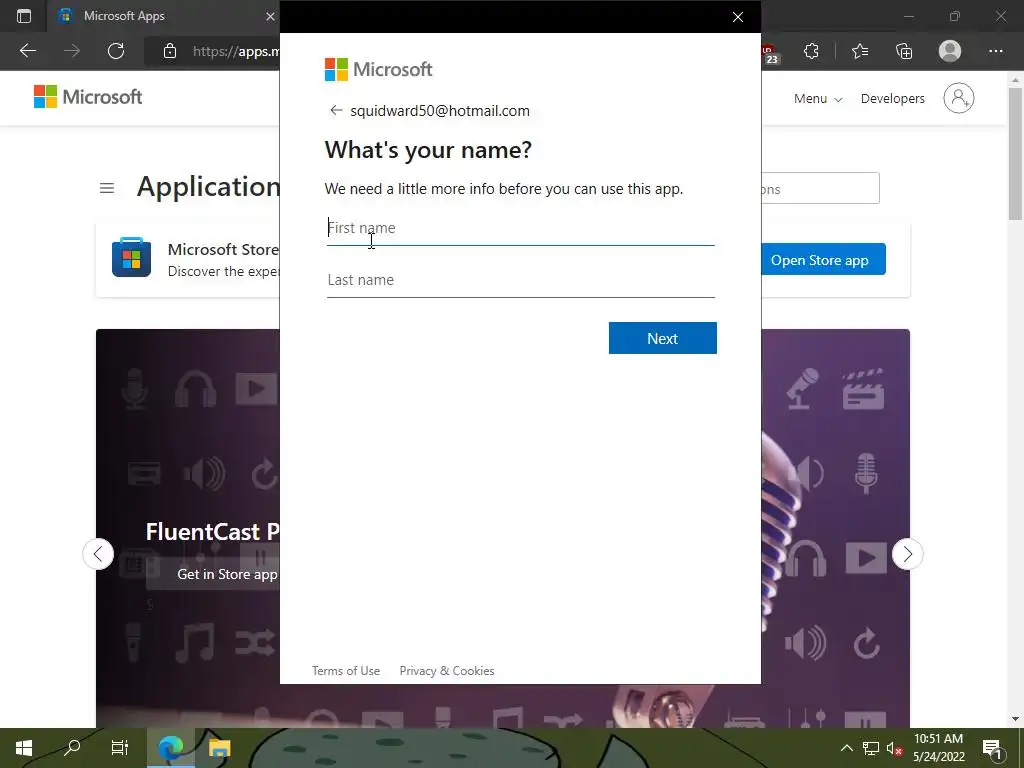Open the red extension icon with badge 23

(771, 52)
